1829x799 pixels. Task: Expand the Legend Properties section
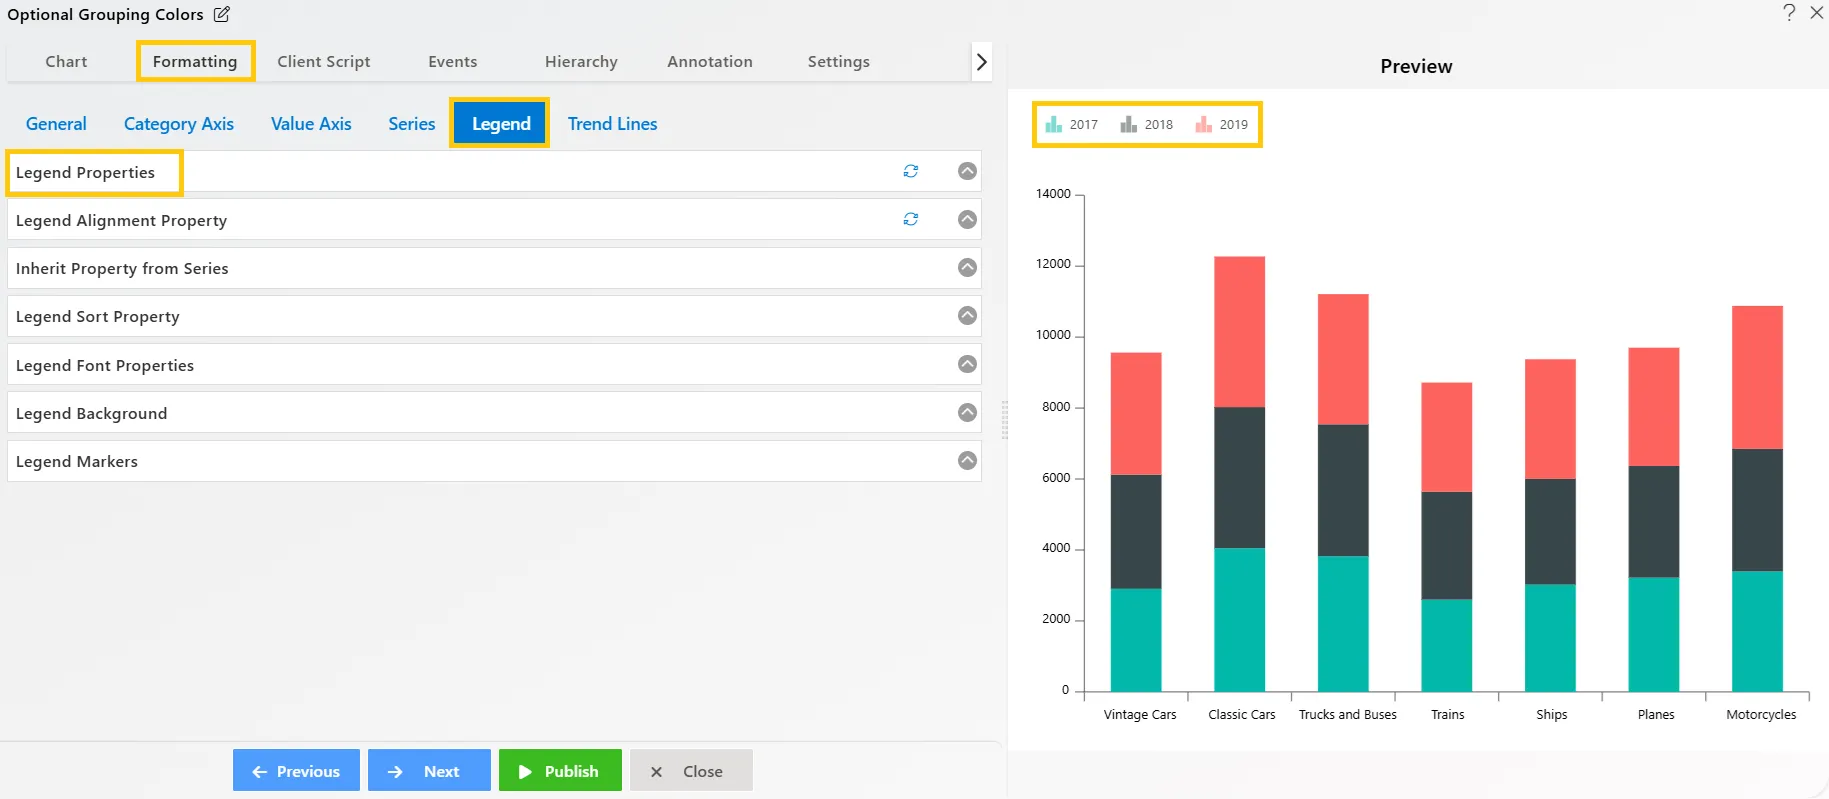pyautogui.click(x=967, y=171)
